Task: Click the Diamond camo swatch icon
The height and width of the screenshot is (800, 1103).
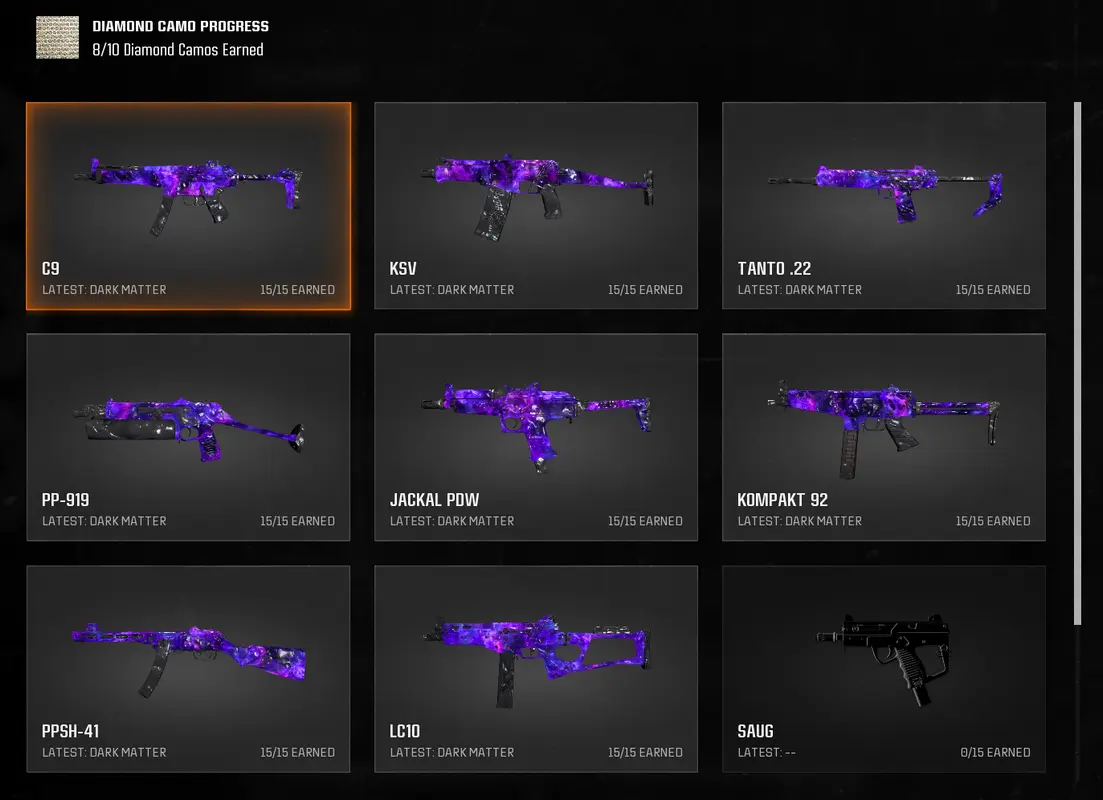Action: pyautogui.click(x=58, y=37)
